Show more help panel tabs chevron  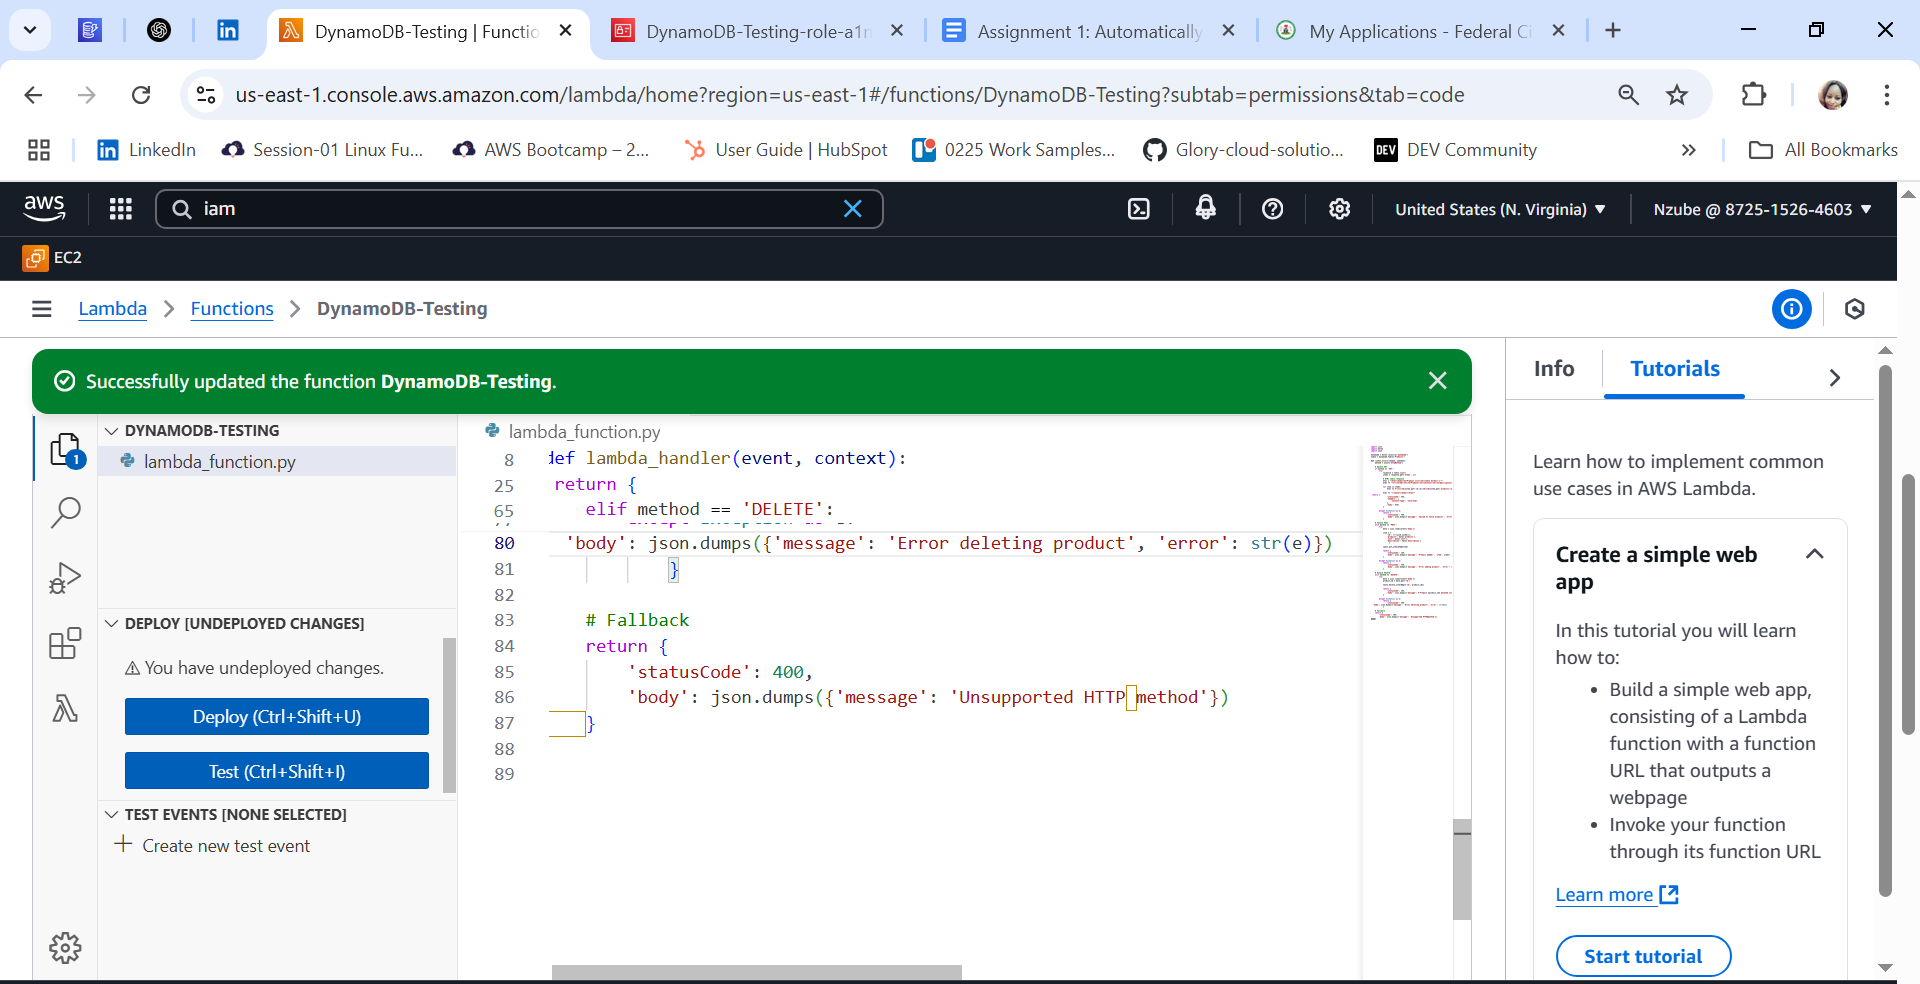click(1834, 378)
